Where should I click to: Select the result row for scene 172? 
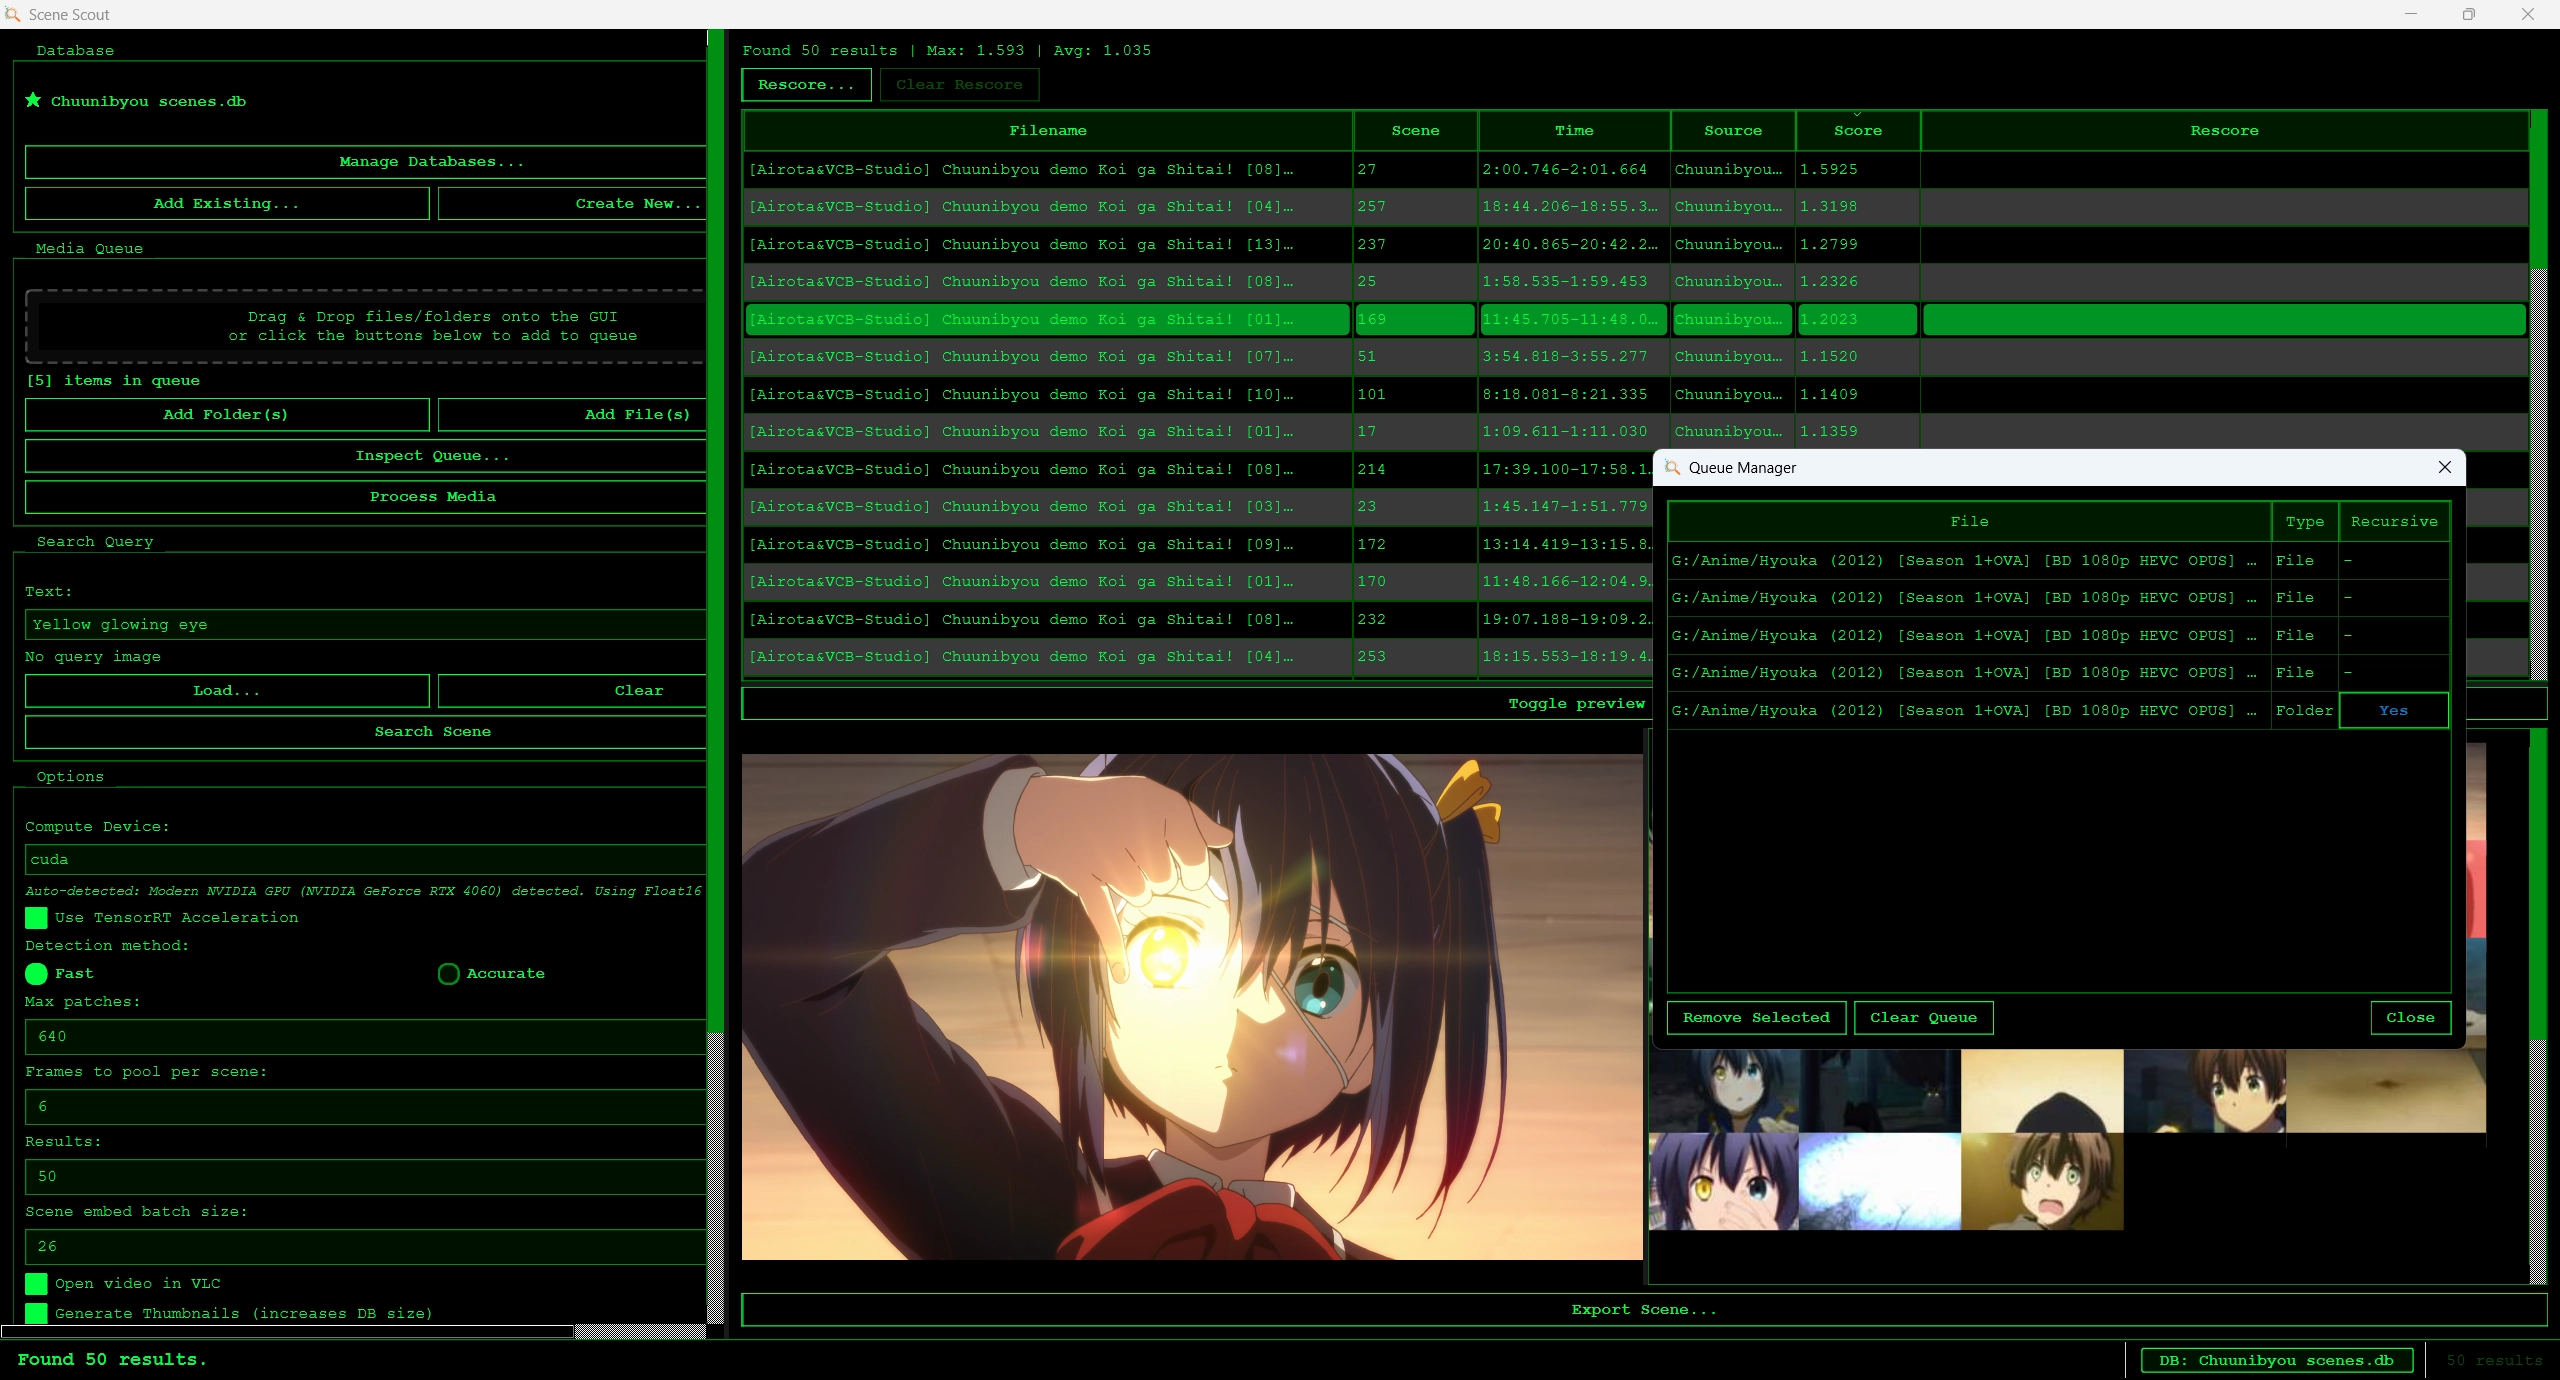coord(1198,544)
